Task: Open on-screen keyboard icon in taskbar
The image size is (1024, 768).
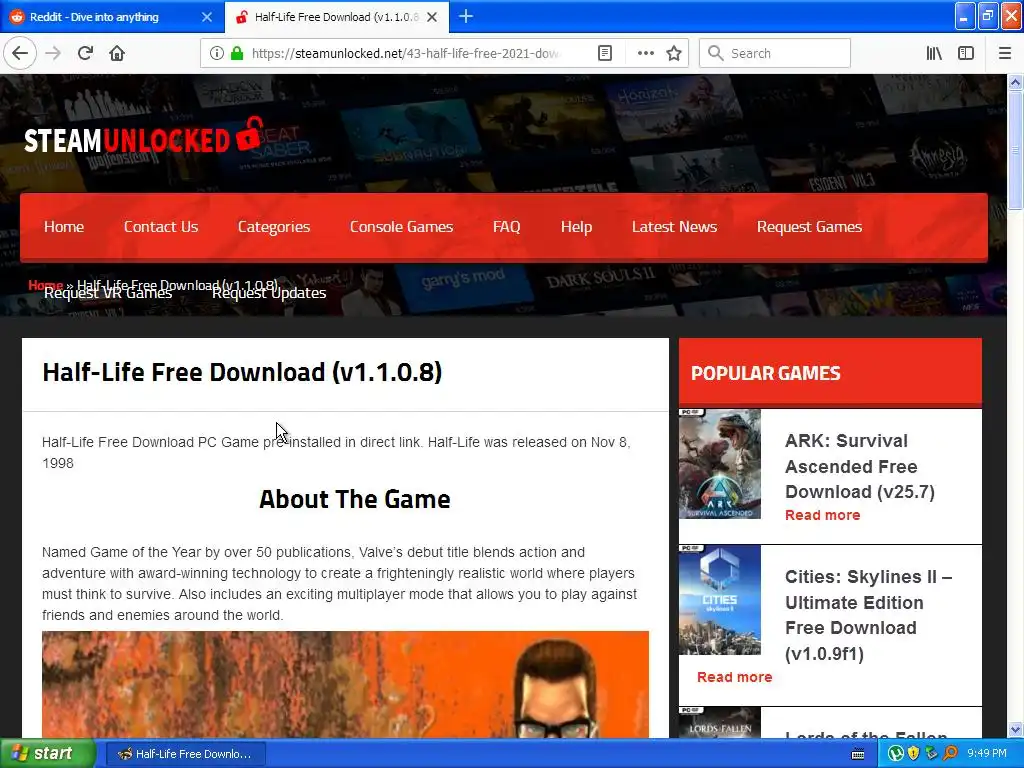Action: point(858,754)
